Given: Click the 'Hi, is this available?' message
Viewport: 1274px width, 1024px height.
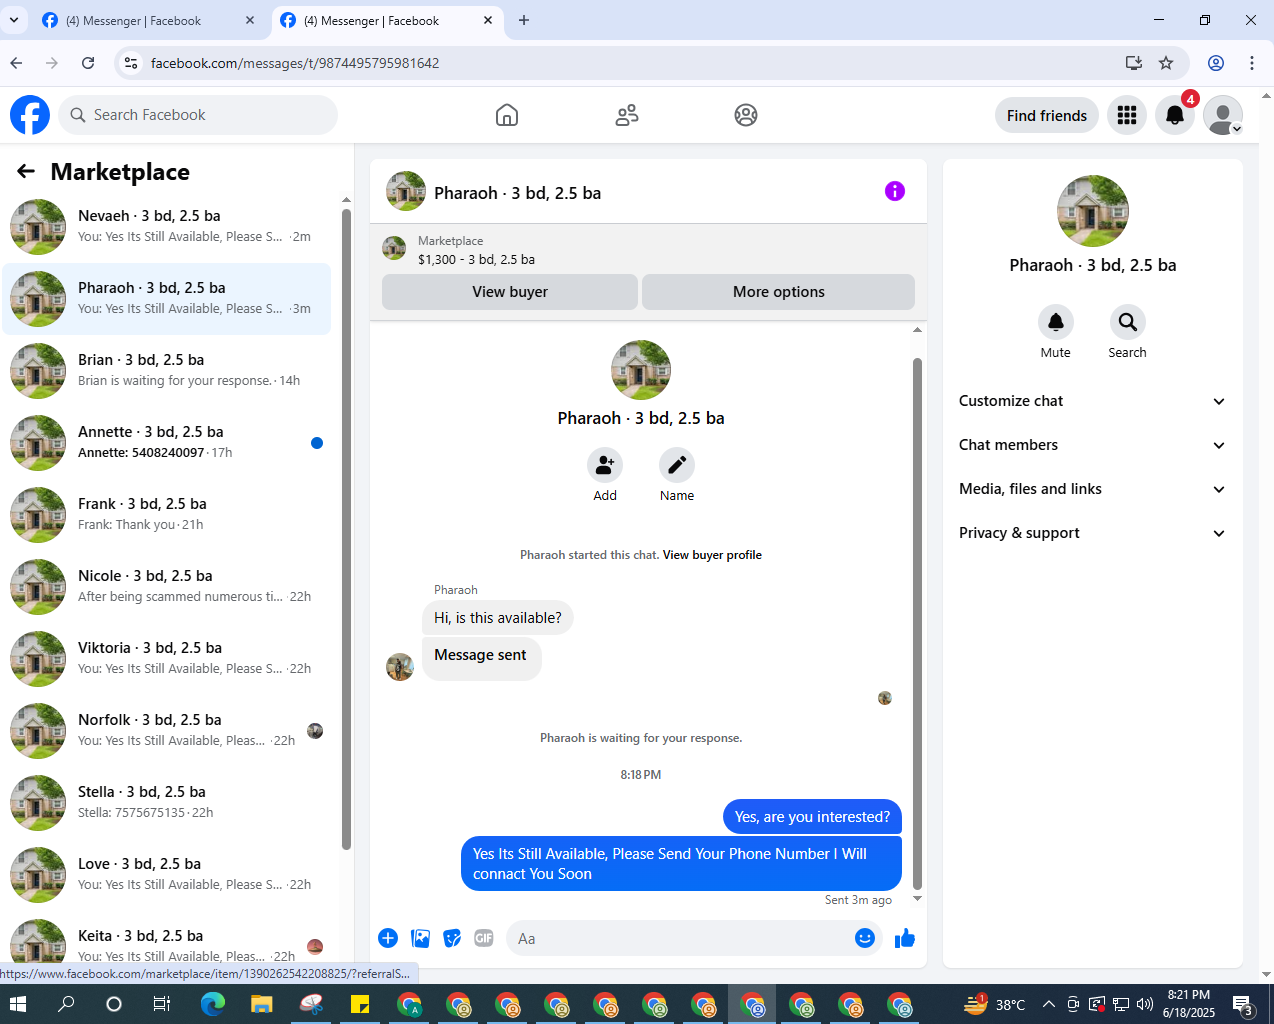Looking at the screenshot, I should coord(498,618).
